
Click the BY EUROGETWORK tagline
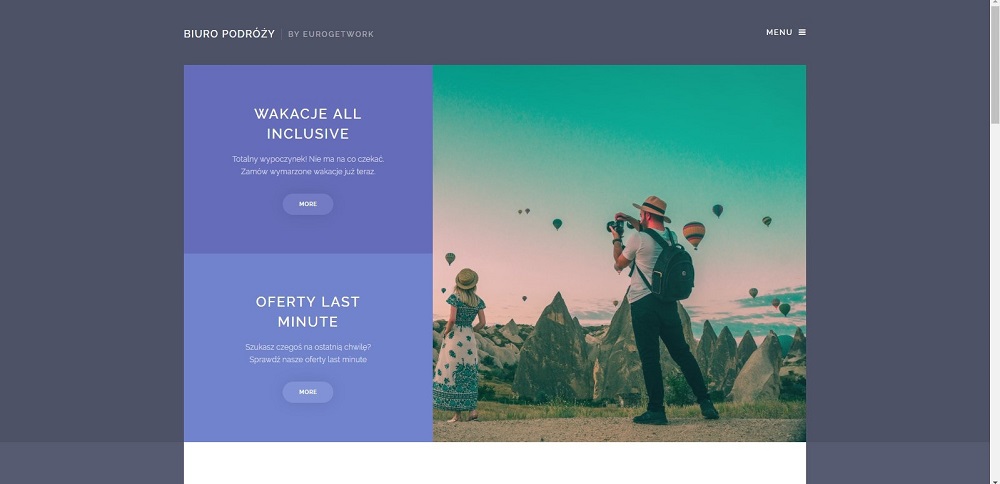point(331,34)
